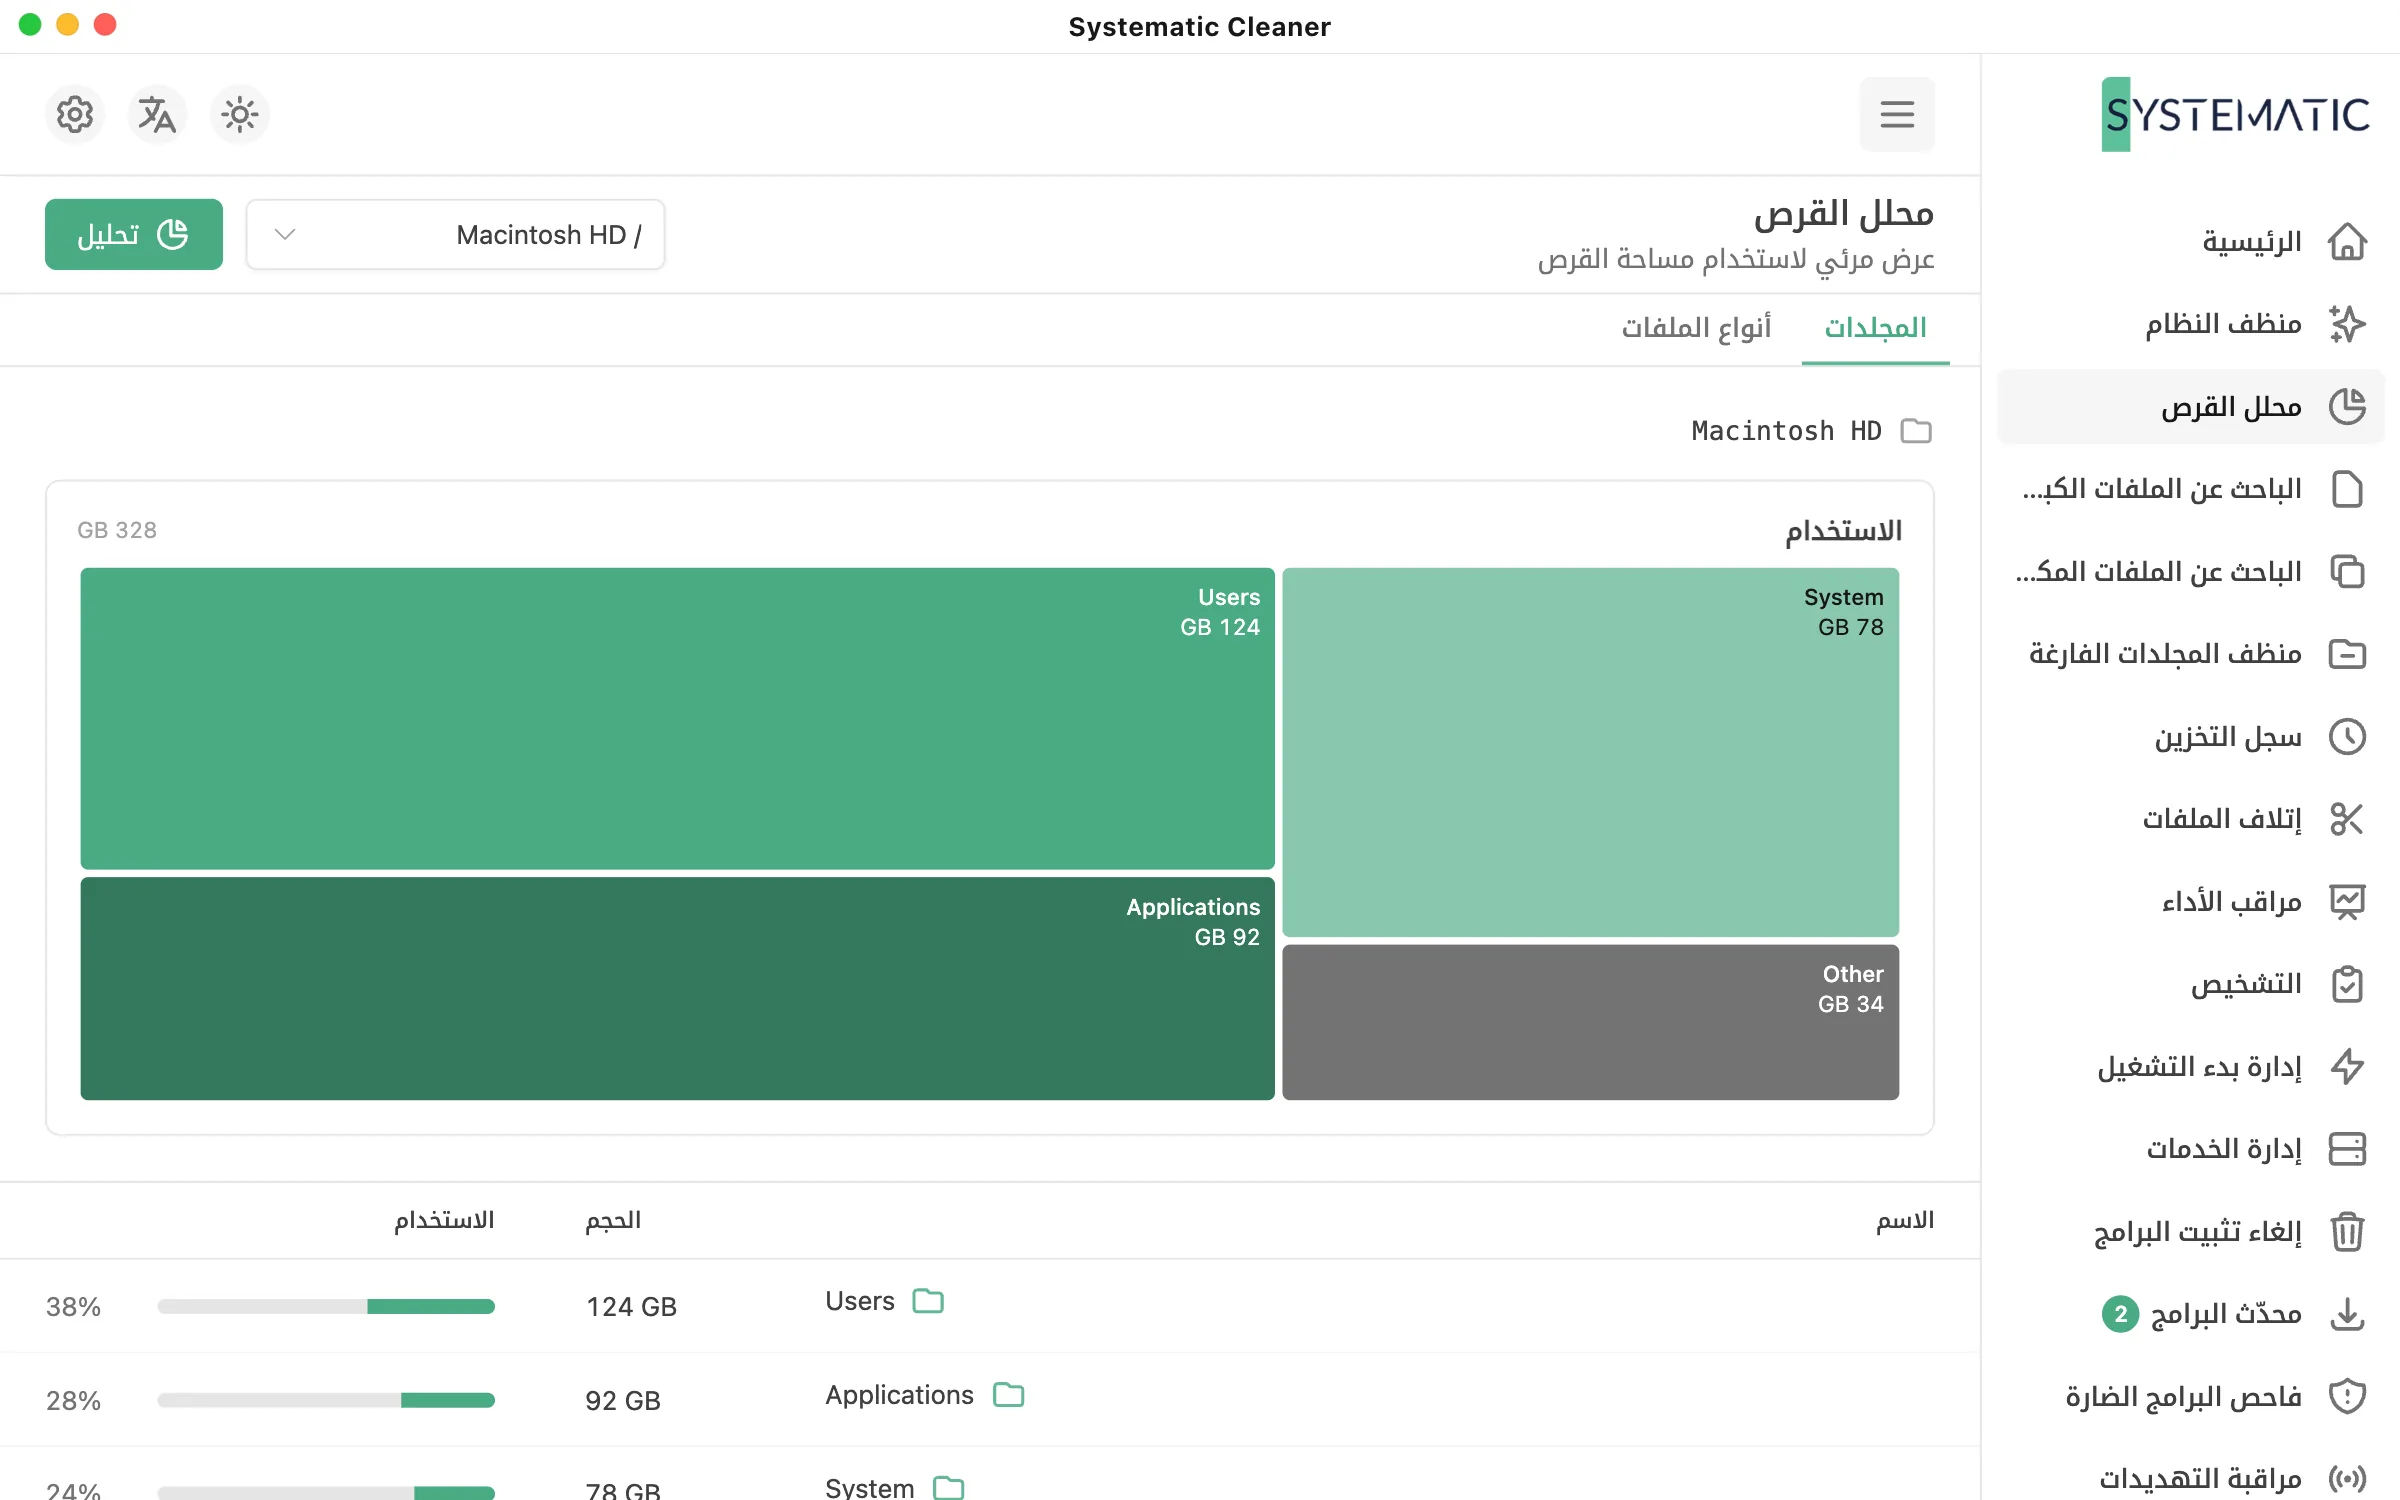The height and width of the screenshot is (1500, 2400).
Task: Click the language translate icon
Action: click(x=157, y=115)
